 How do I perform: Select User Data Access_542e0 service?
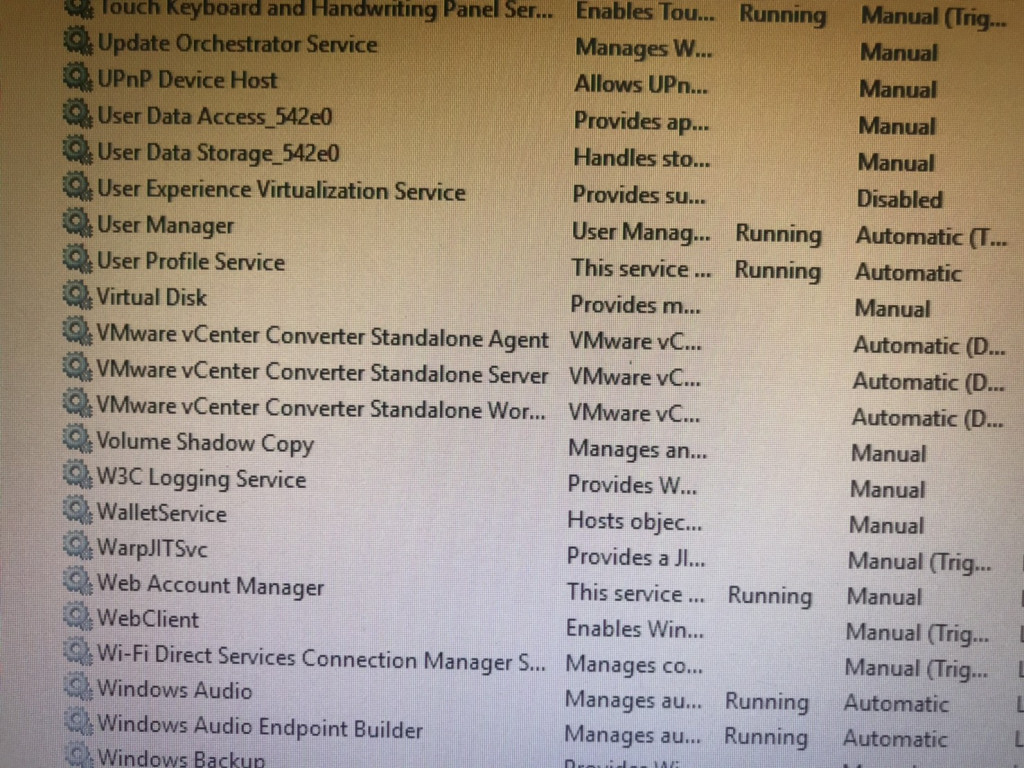(215, 116)
